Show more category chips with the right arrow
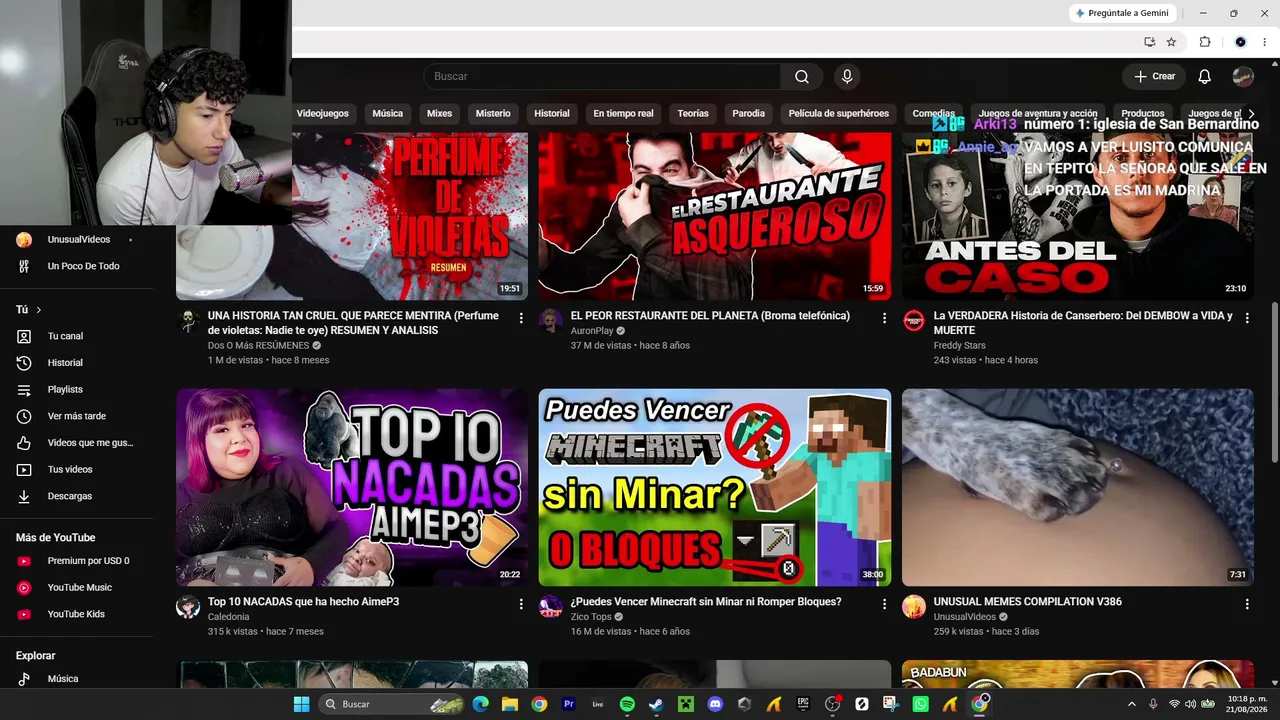The height and width of the screenshot is (720, 1280). click(1250, 114)
